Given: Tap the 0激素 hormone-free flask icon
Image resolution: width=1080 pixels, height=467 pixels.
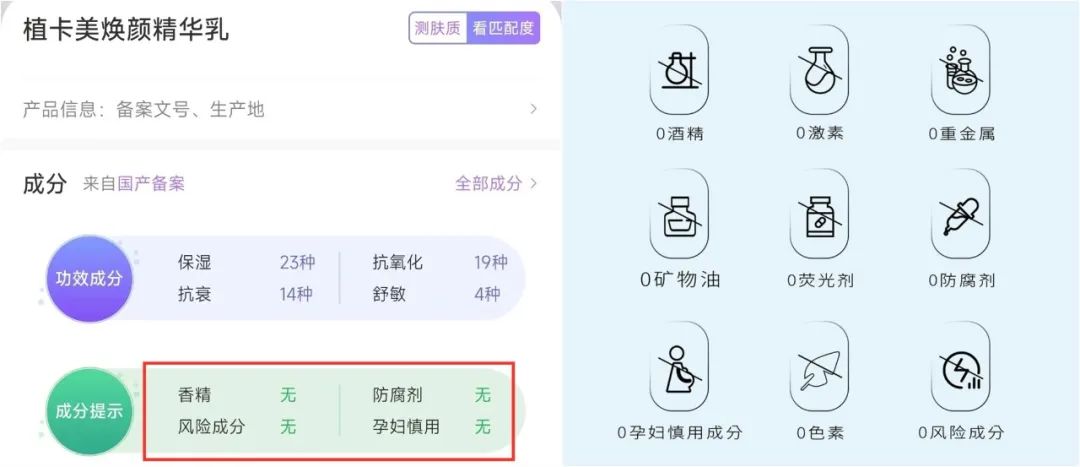Looking at the screenshot, I should tap(820, 70).
